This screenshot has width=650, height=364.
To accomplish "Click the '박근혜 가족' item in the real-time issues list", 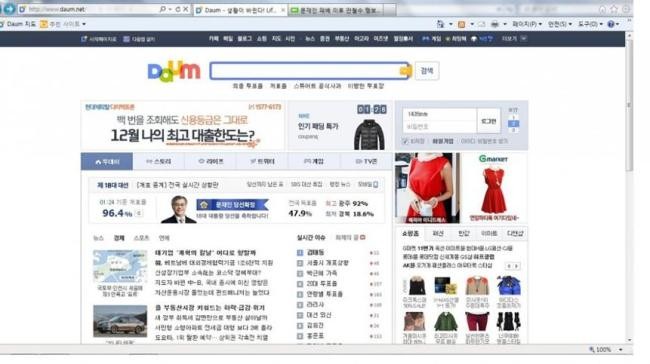I will pos(322,273).
